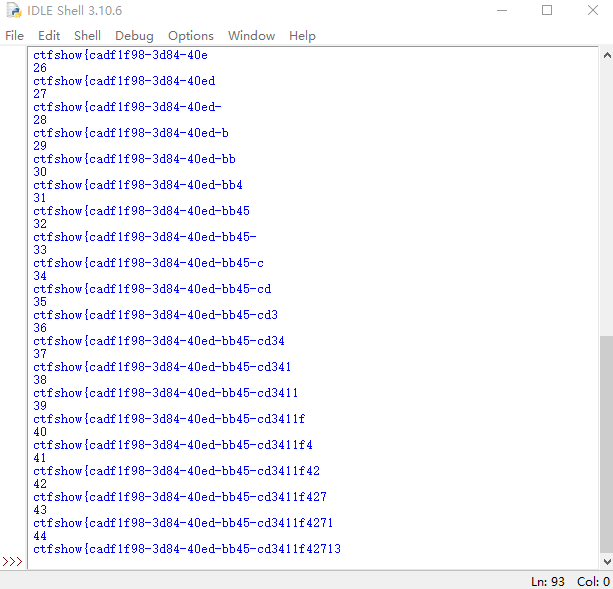Screen dimensions: 613x589
Task: Click the output number 29
Action: pos(40,146)
